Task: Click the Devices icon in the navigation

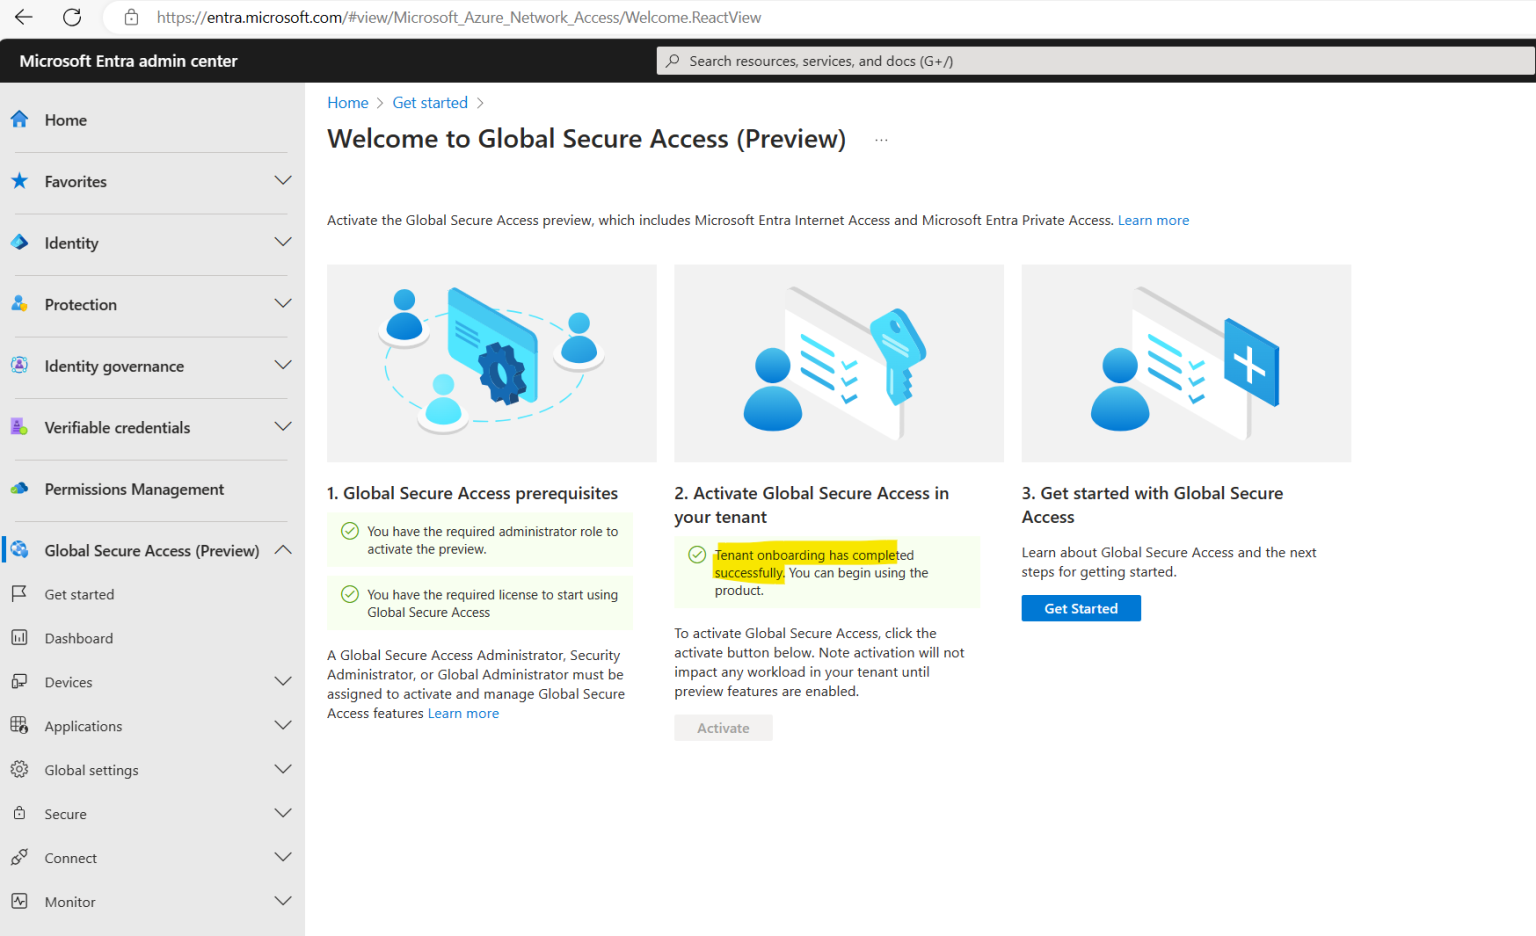Action: [x=18, y=681]
